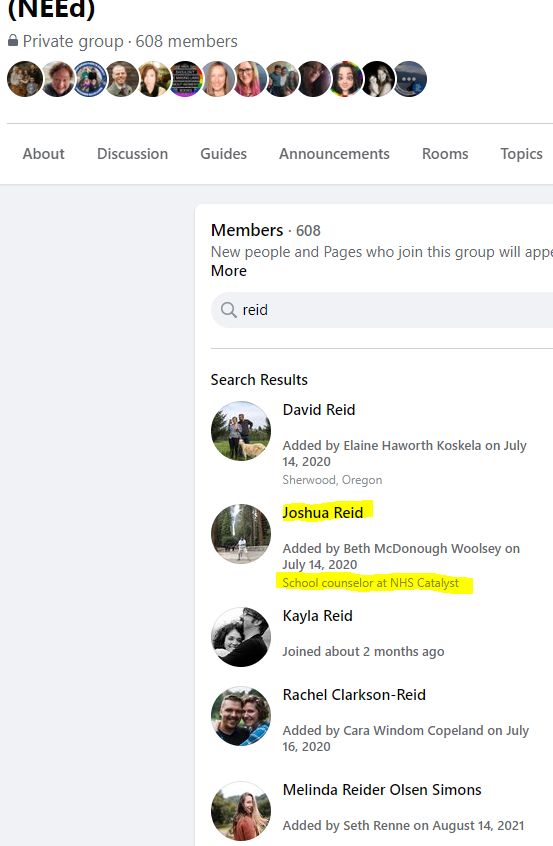This screenshot has width=553, height=846.
Task: Click the magnifier icon in member search
Action: coord(229,310)
